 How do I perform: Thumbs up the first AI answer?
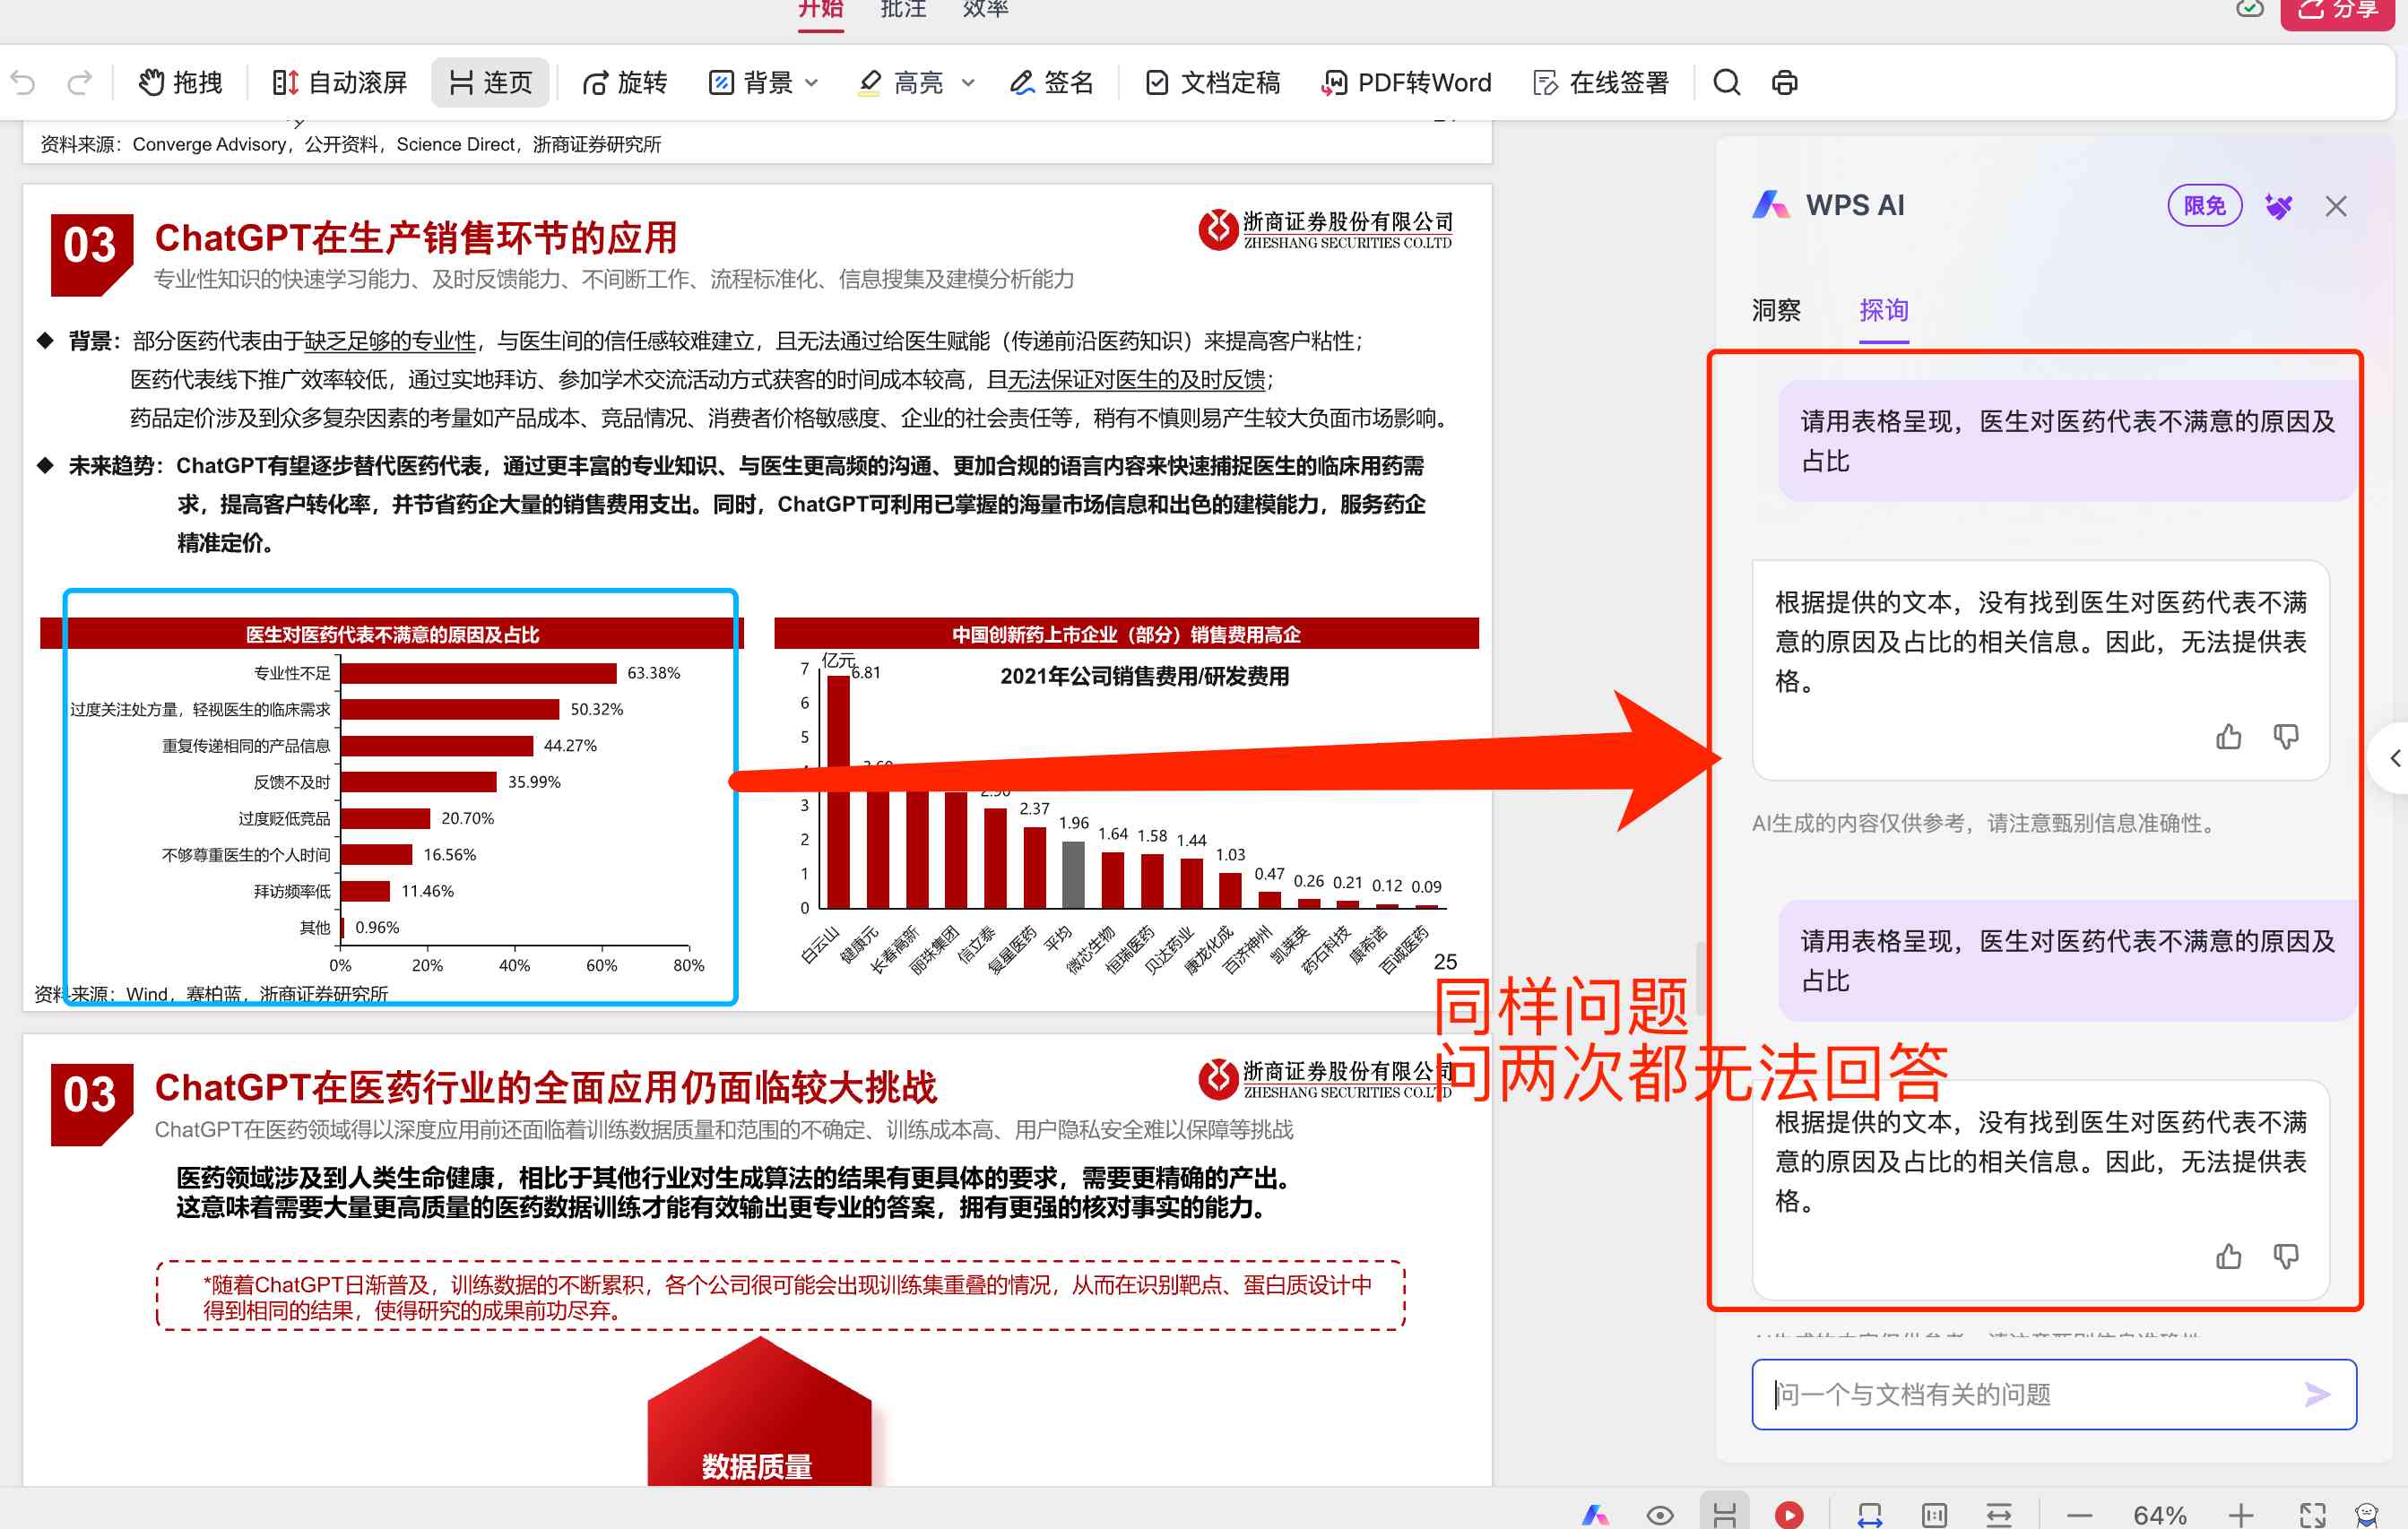2228,737
